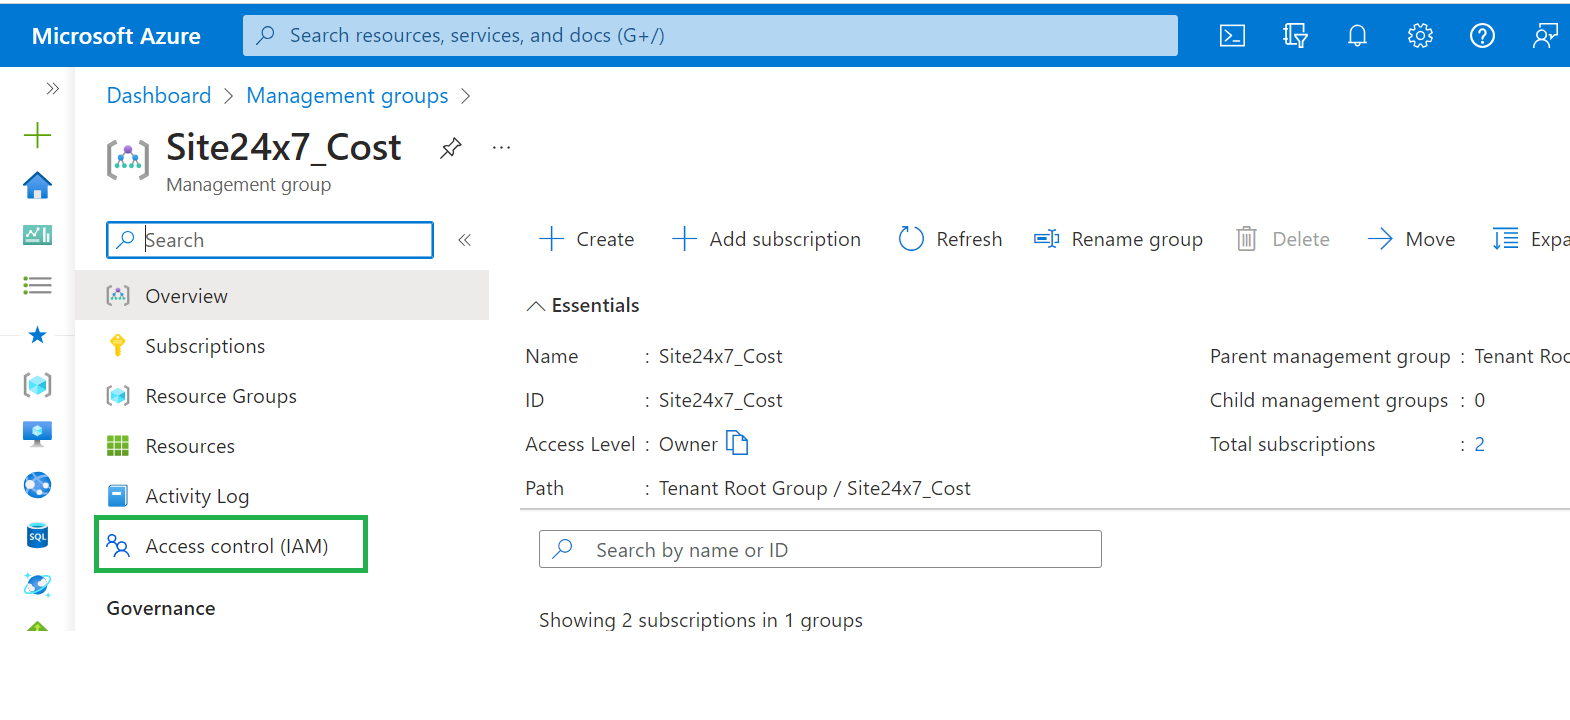Click the Search by name or ID field

pos(820,550)
